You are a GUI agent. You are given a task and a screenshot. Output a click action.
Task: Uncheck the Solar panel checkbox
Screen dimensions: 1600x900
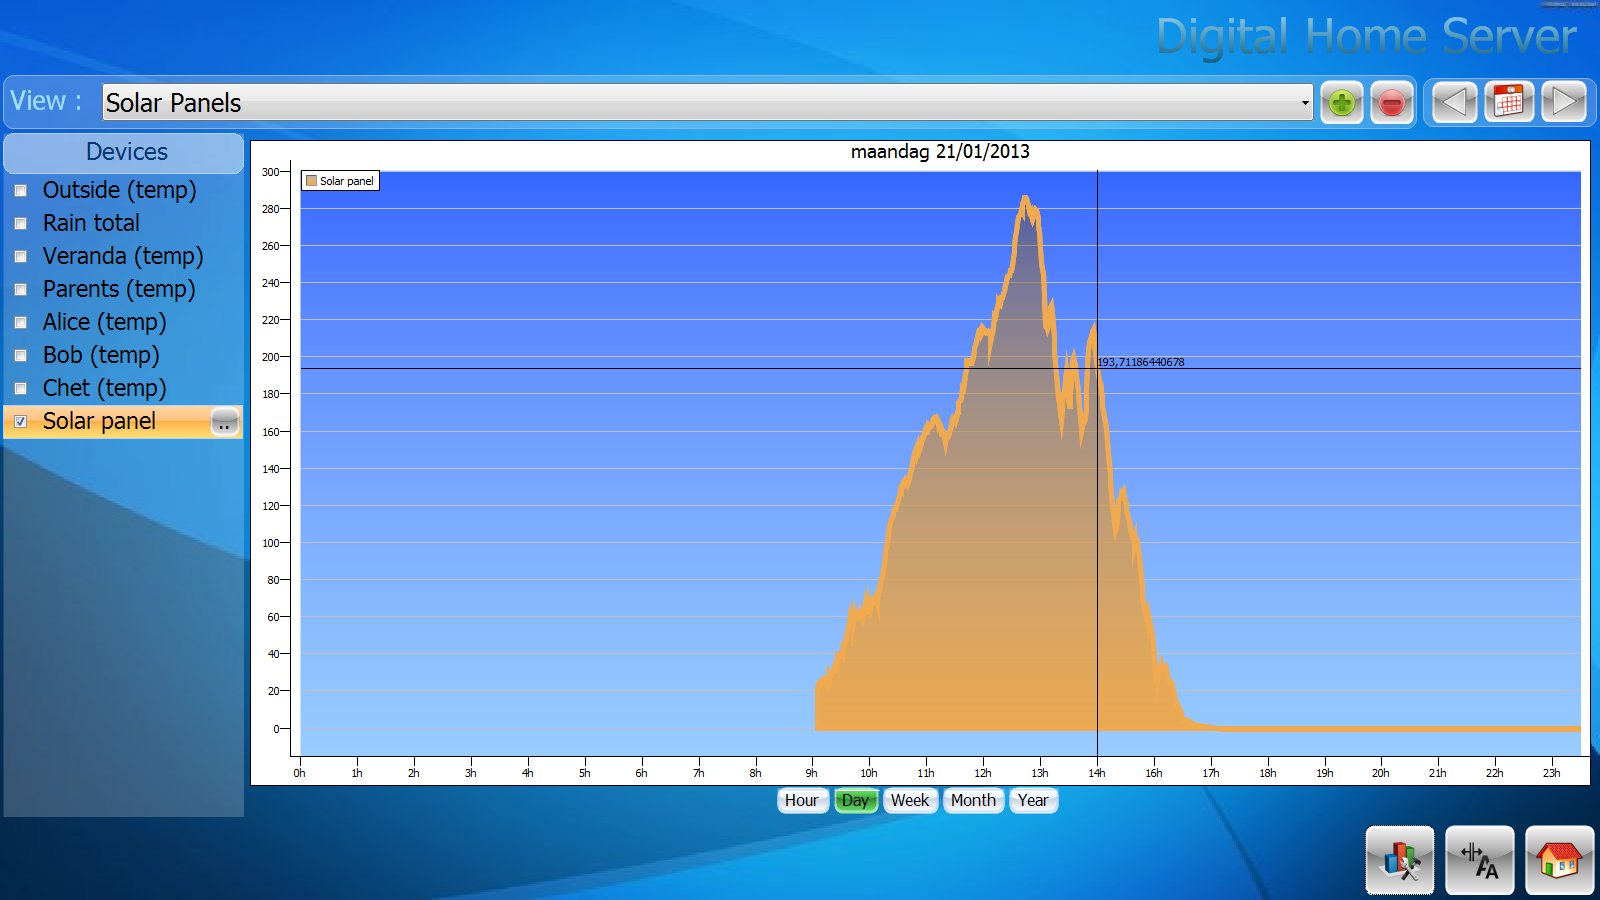pos(20,422)
